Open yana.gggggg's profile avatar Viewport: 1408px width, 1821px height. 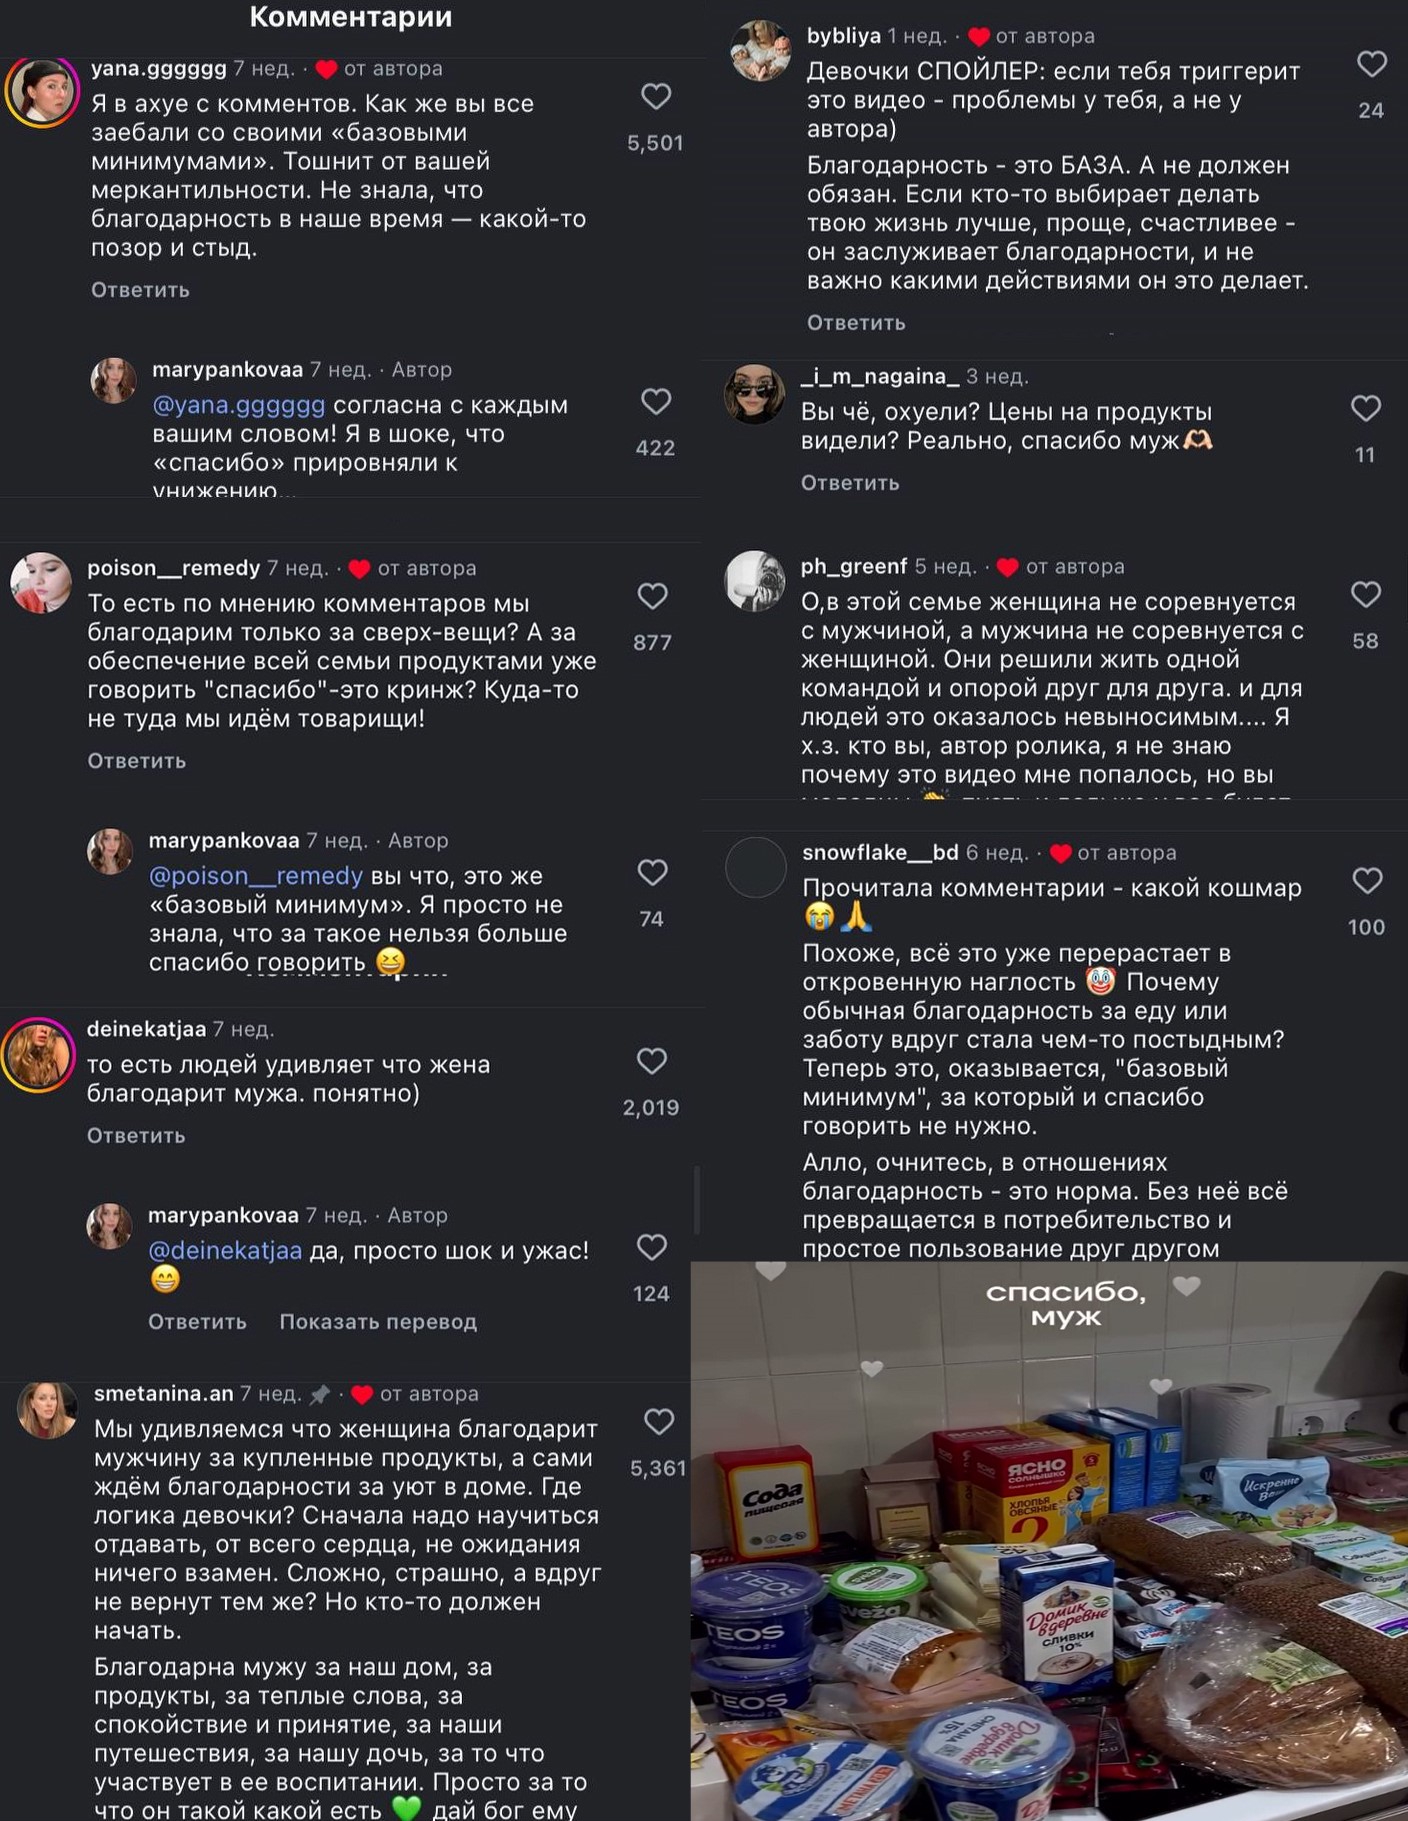(42, 91)
